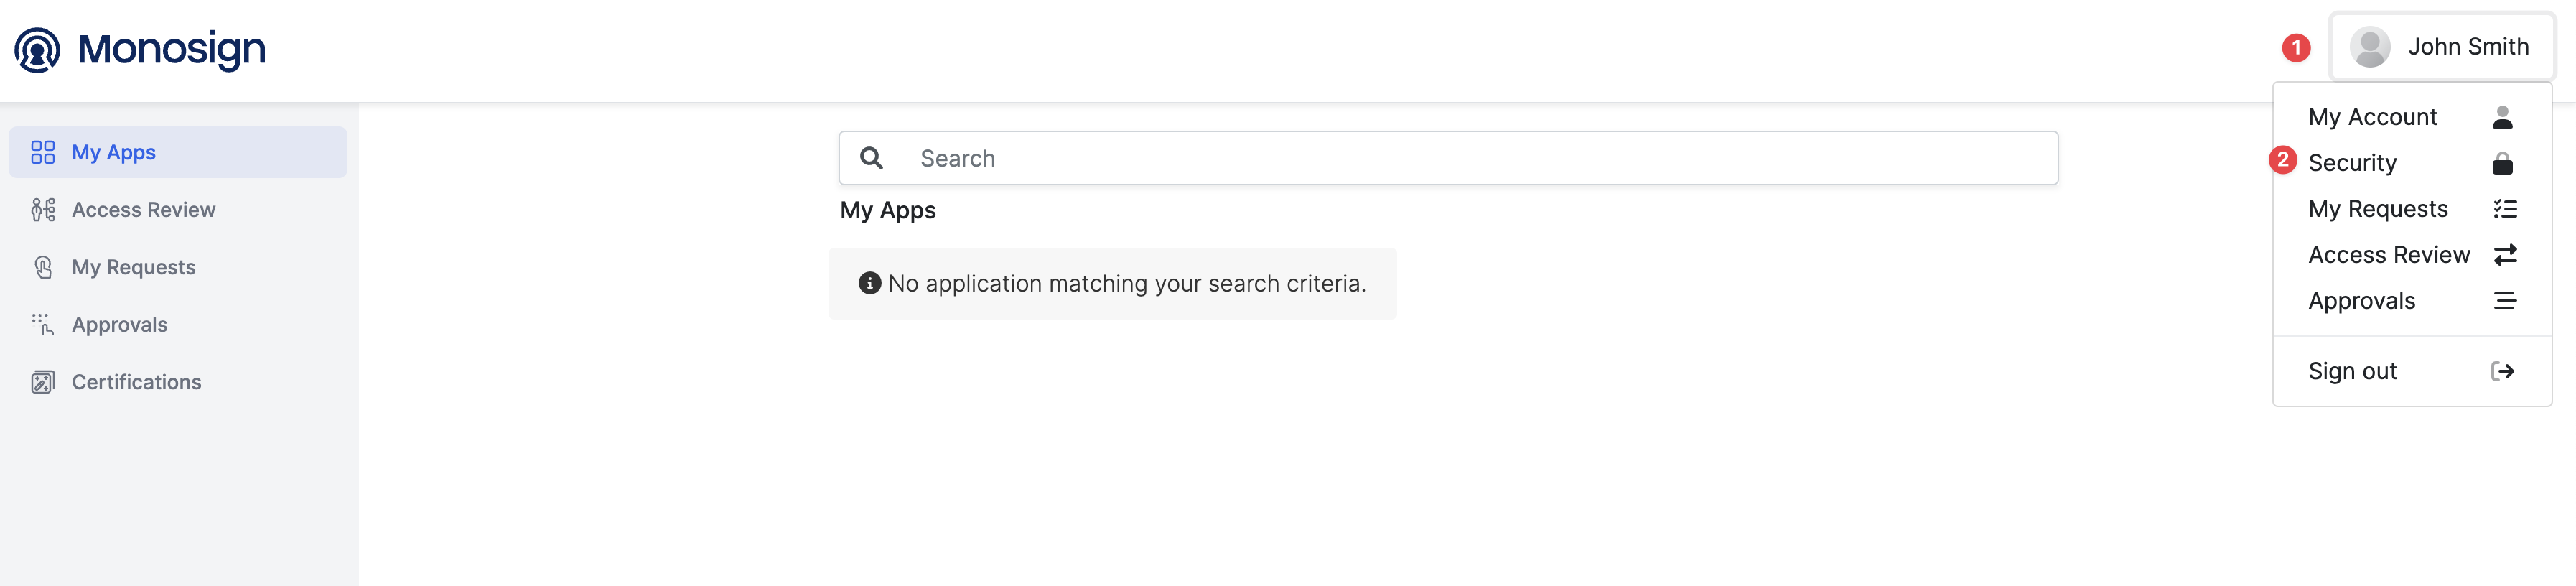Viewport: 2576px width, 586px height.
Task: Click the My Apps grid icon
Action: coord(42,152)
